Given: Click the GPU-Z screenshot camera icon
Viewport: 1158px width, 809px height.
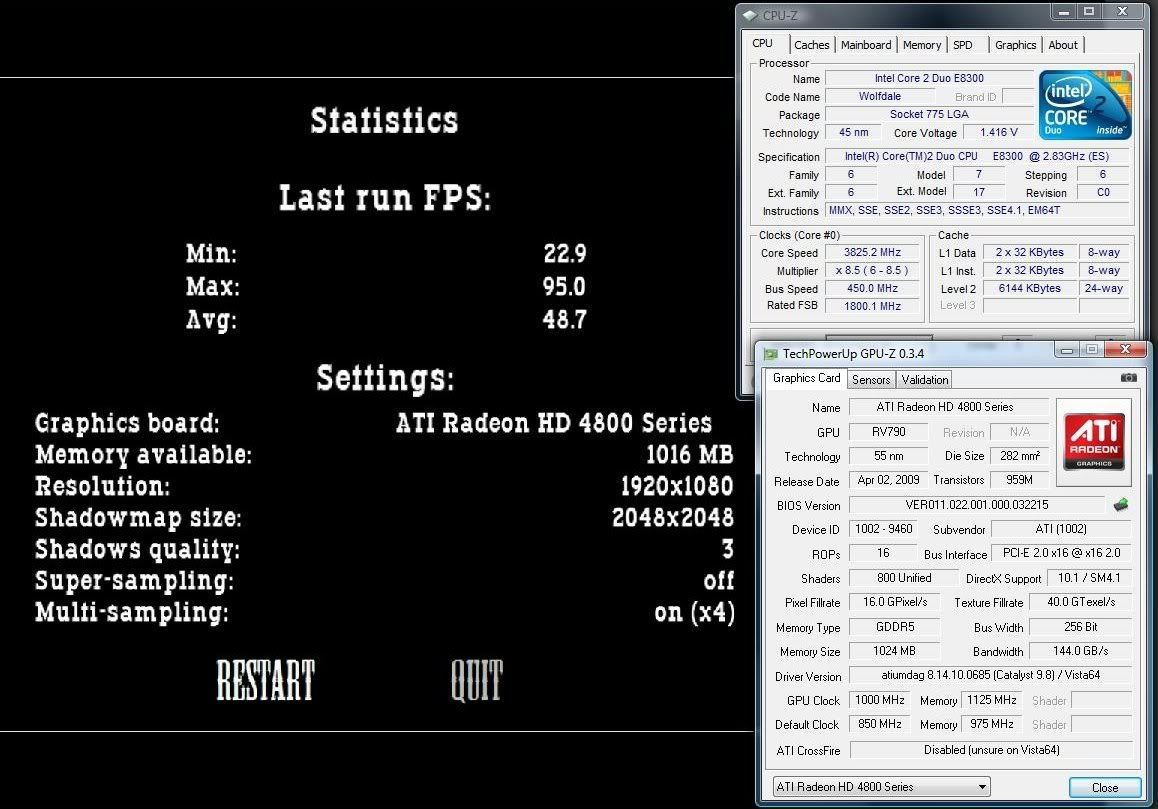Looking at the screenshot, I should (x=1128, y=378).
